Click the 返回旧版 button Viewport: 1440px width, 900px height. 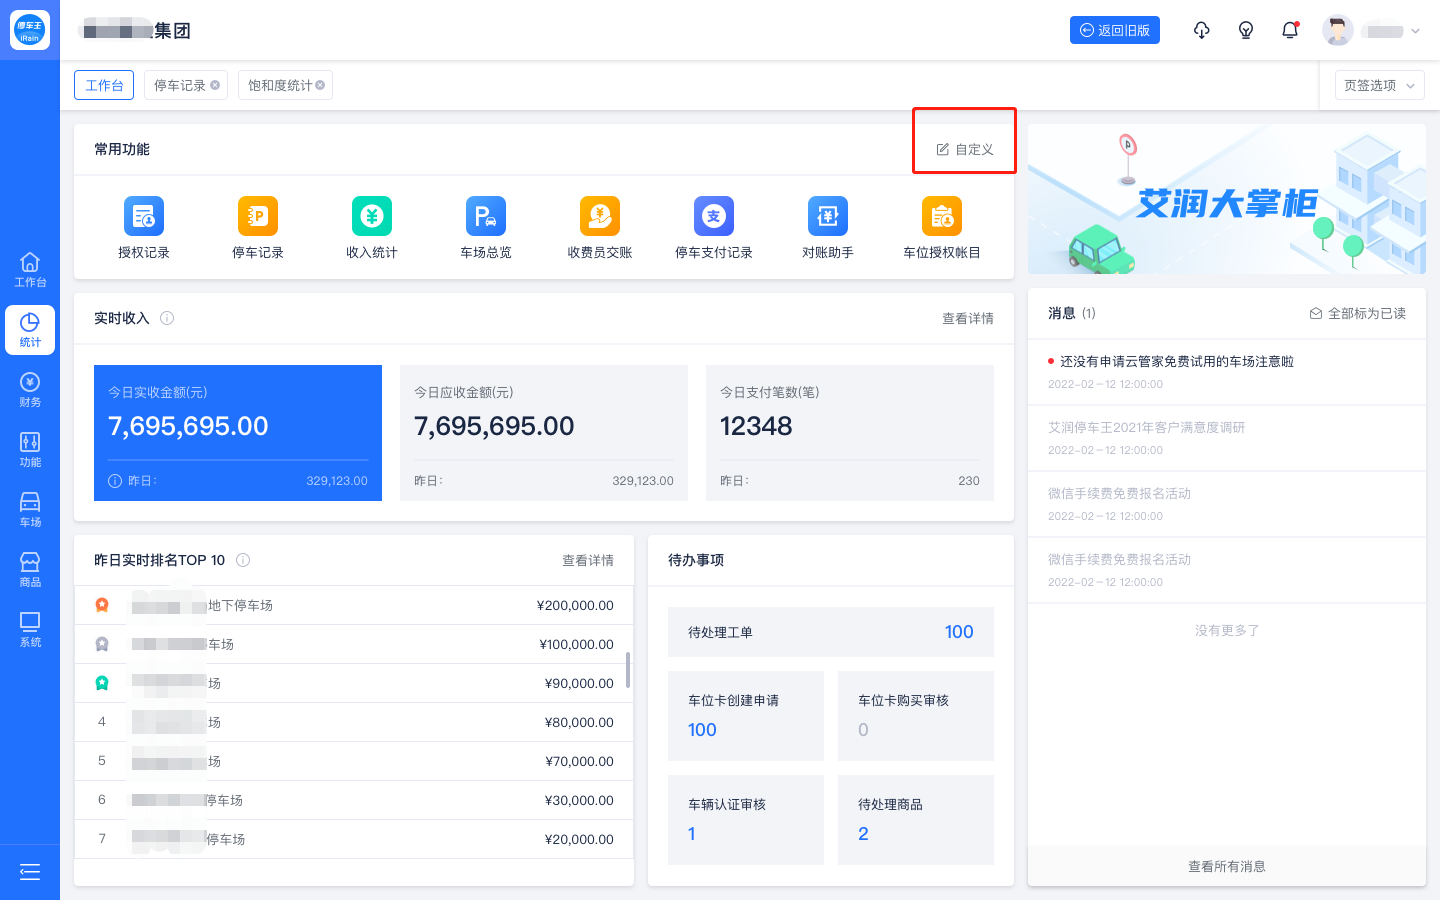[x=1115, y=30]
